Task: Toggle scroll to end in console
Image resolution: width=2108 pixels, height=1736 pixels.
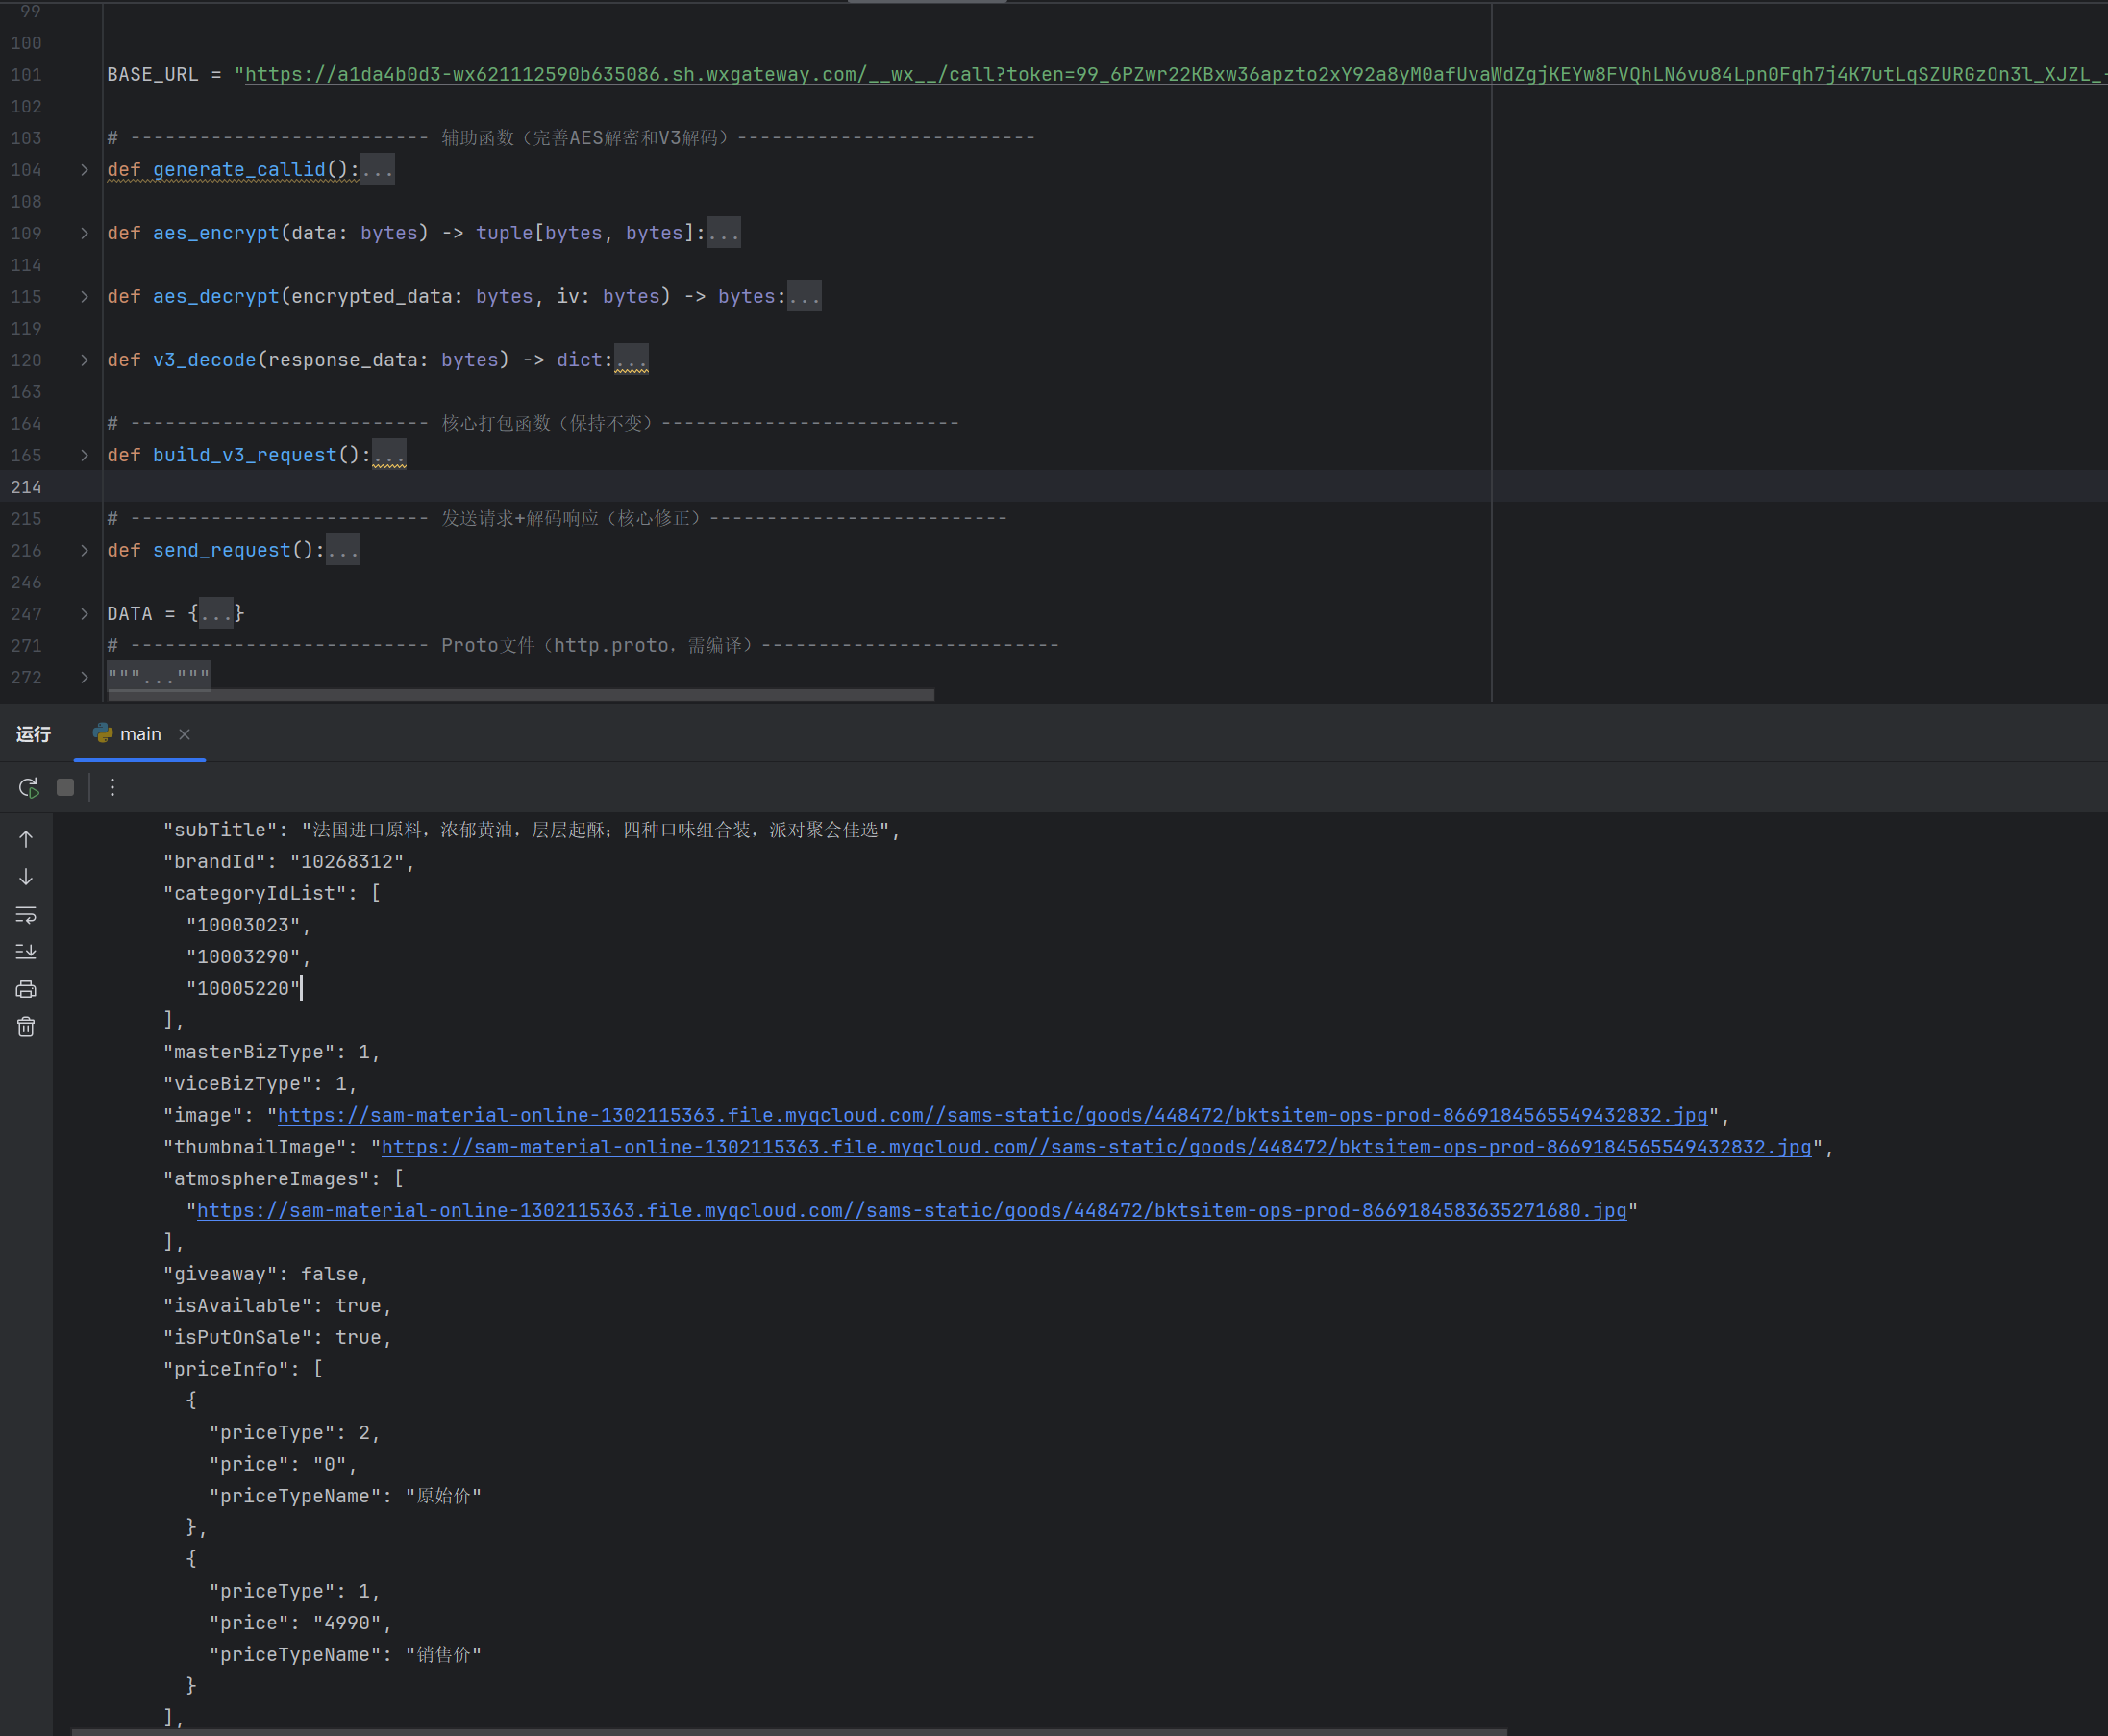Action: point(26,952)
